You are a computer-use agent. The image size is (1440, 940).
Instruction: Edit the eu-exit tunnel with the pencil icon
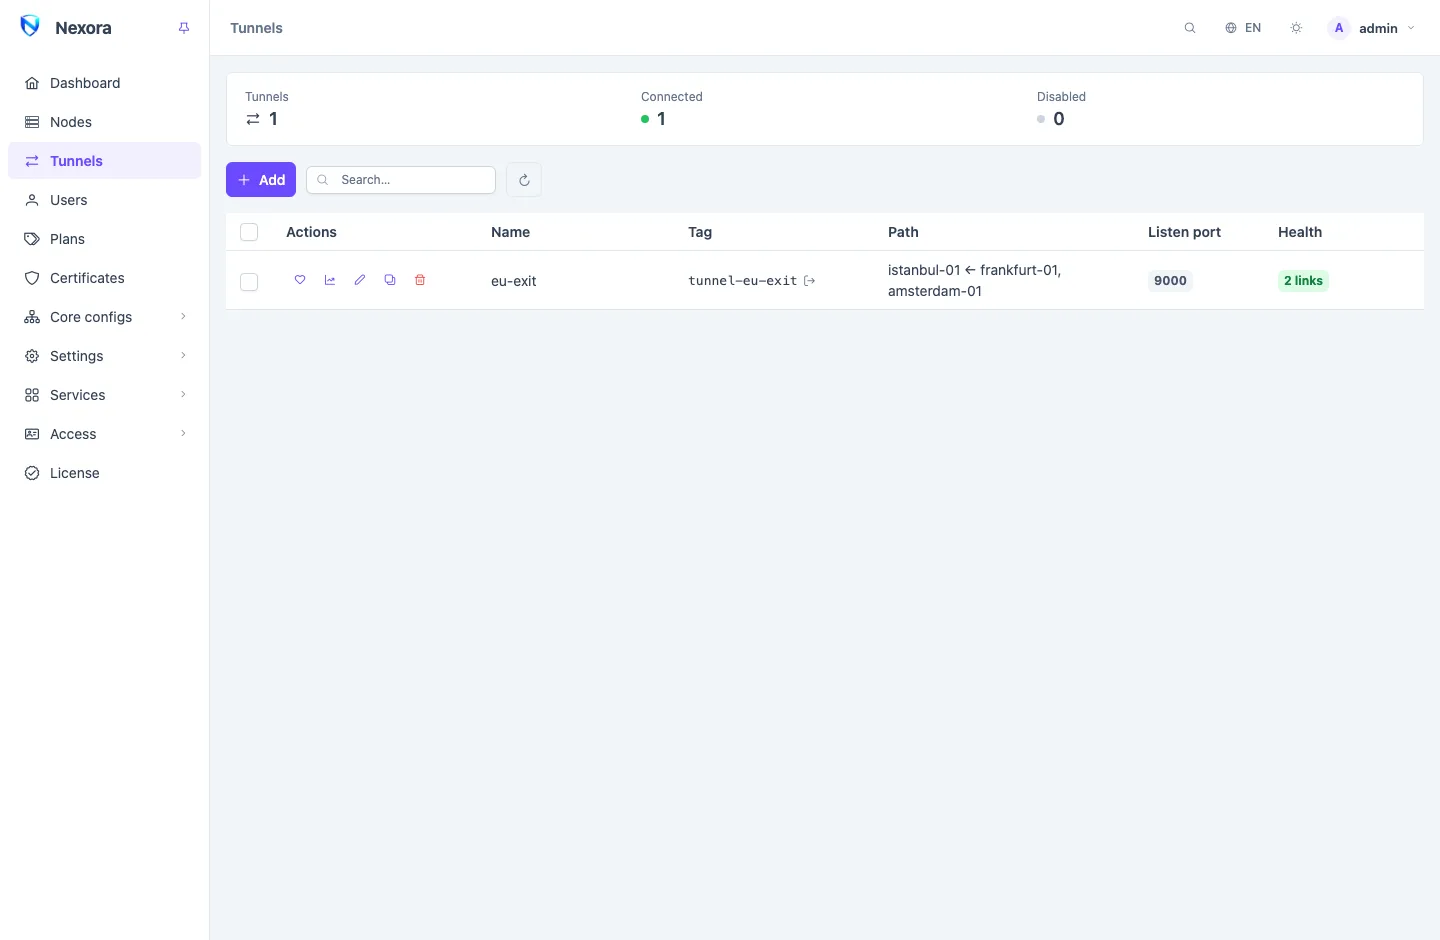(x=360, y=280)
